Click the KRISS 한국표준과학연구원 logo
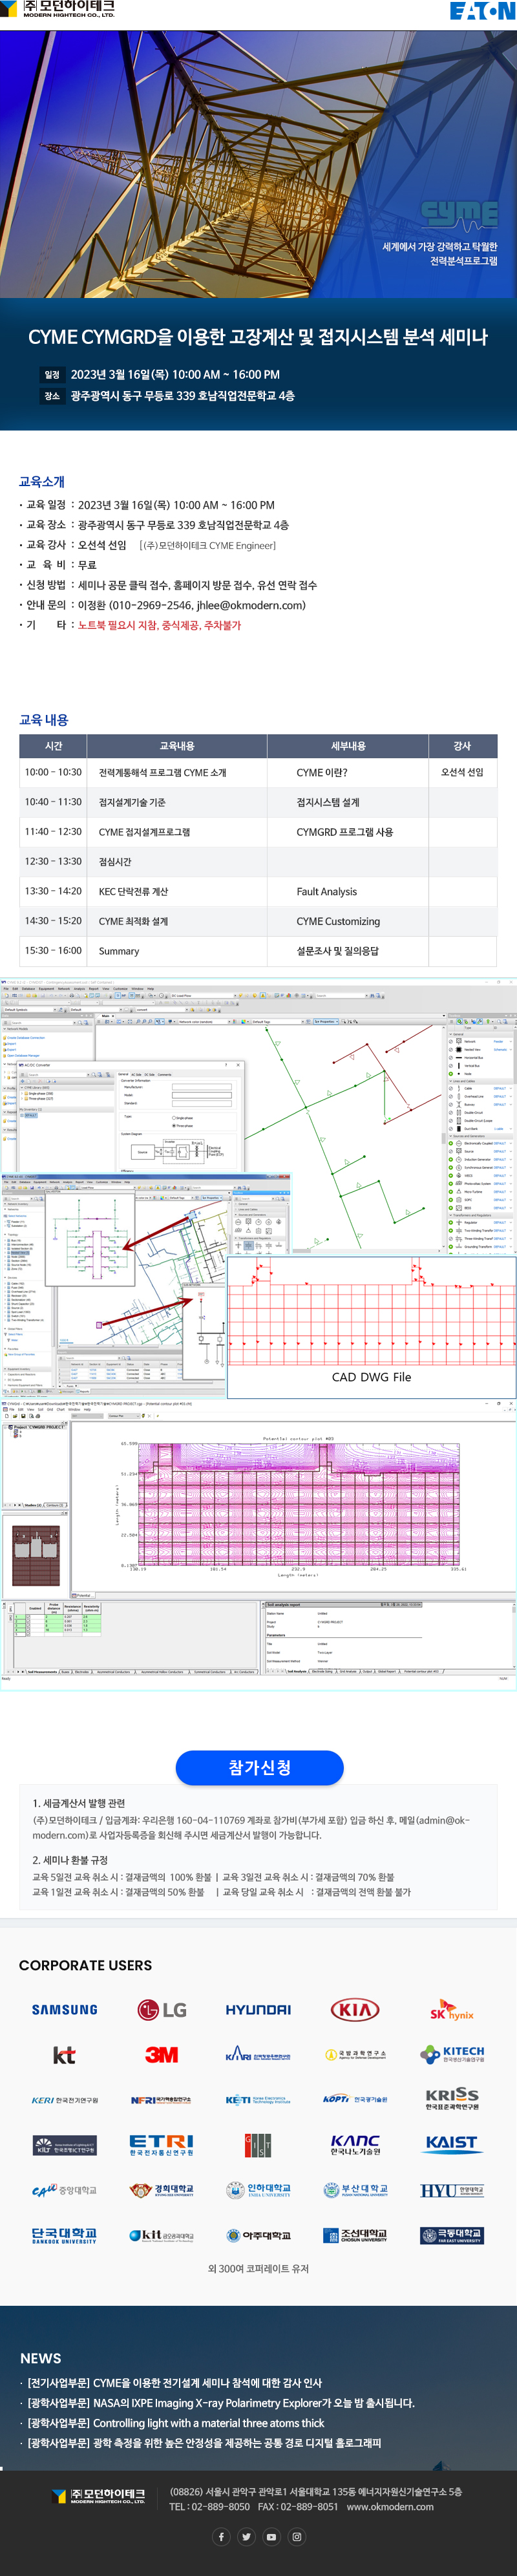This screenshot has height=2576, width=517. (452, 2099)
